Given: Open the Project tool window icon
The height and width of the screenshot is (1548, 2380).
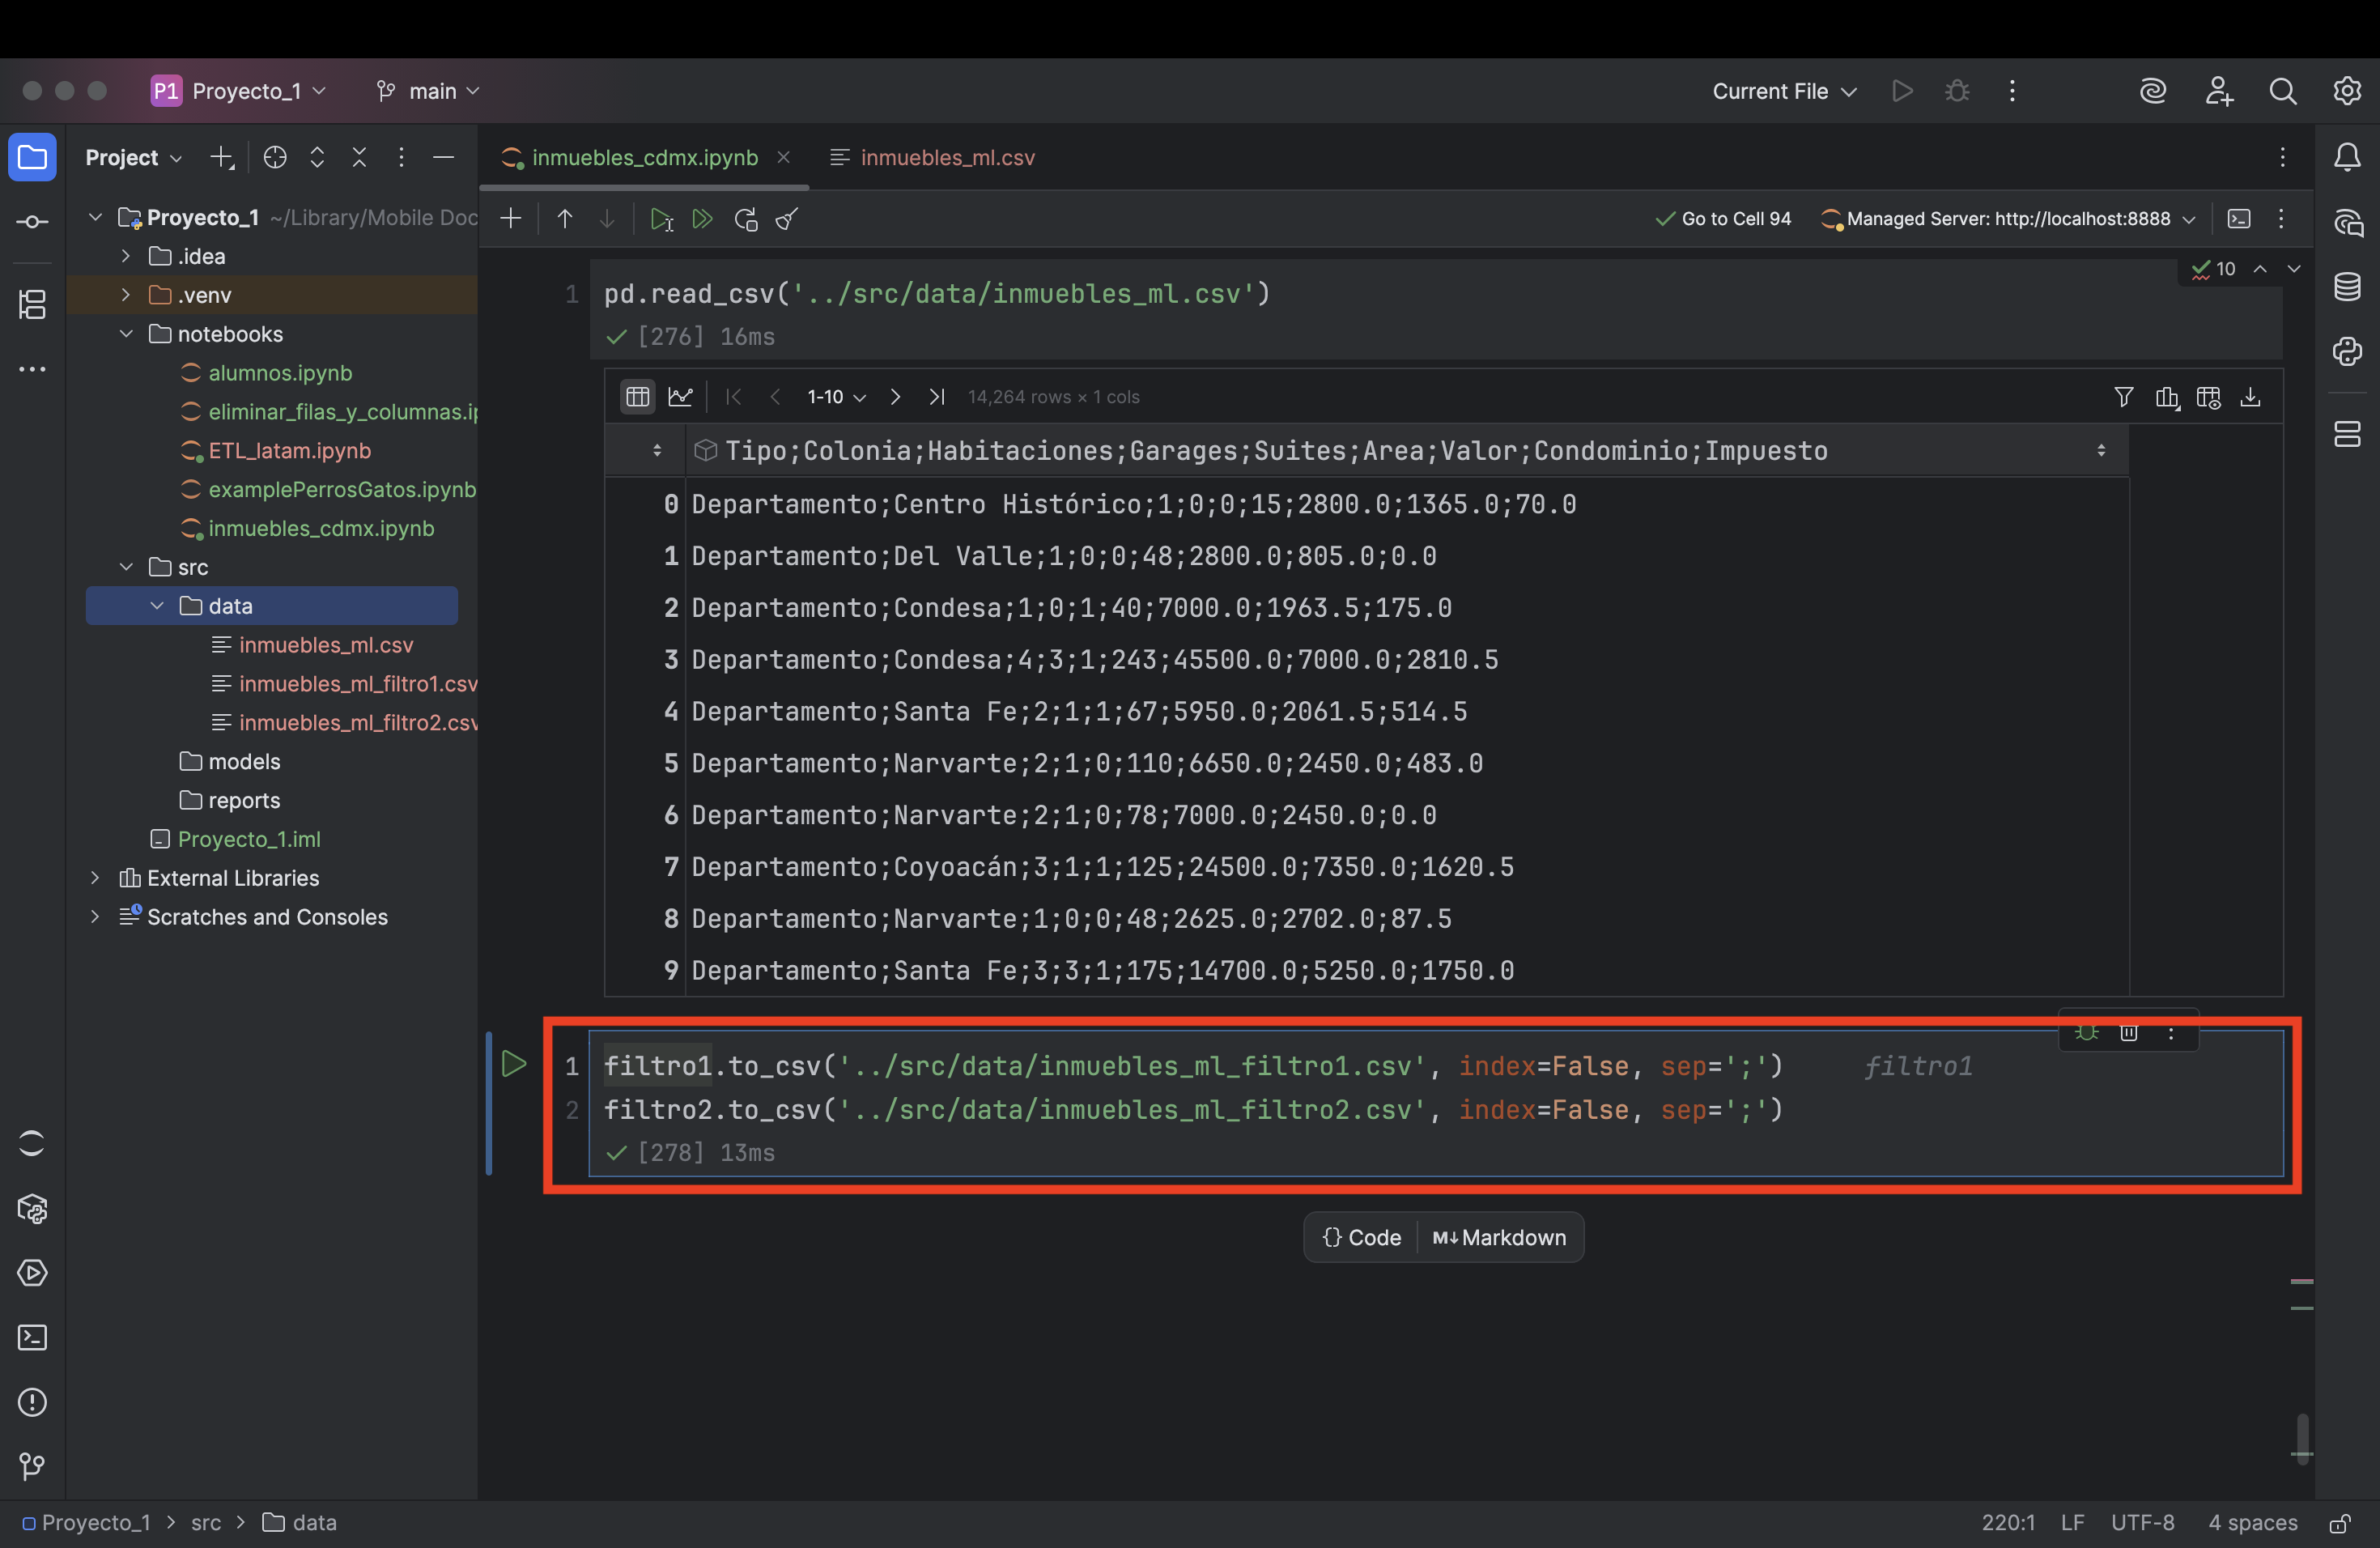Looking at the screenshot, I should 32,157.
